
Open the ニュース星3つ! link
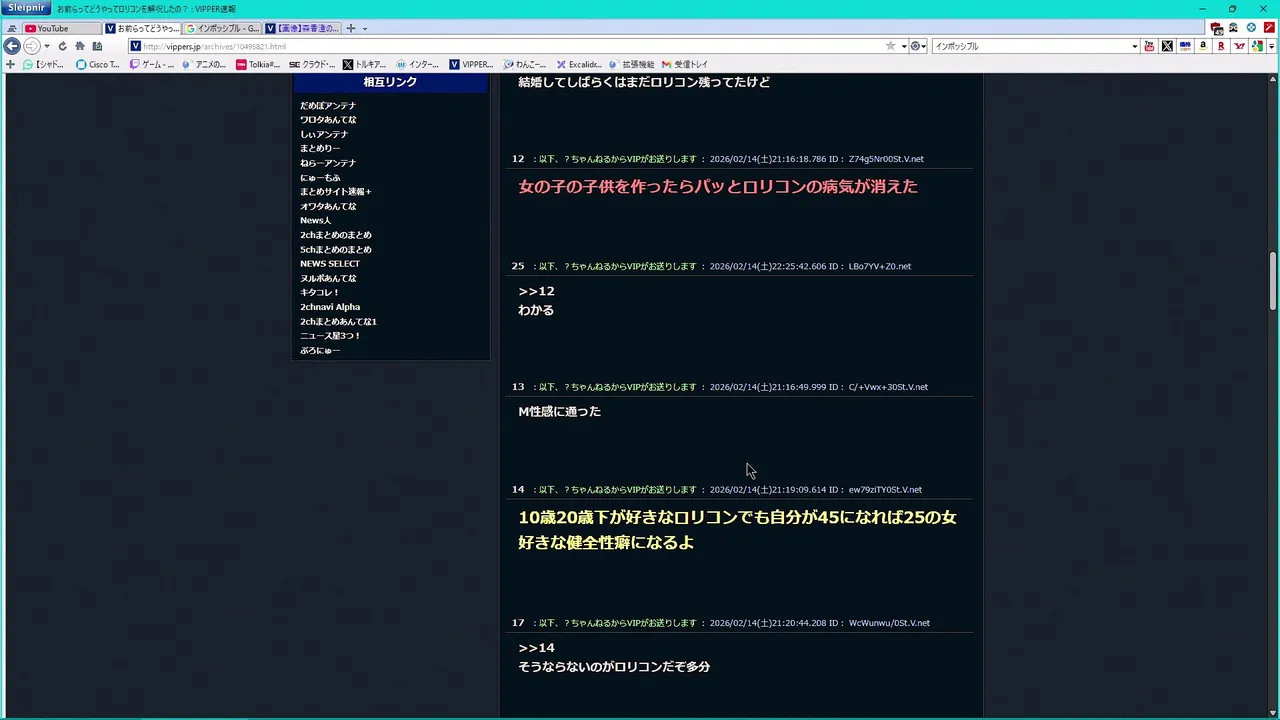pos(330,336)
